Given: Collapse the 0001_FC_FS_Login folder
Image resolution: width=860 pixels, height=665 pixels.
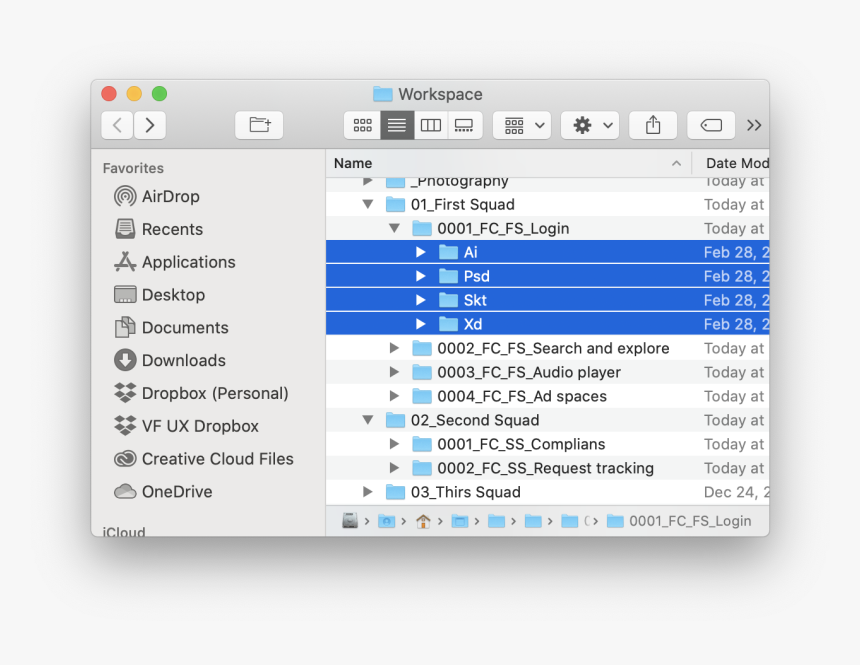Looking at the screenshot, I should tap(394, 228).
